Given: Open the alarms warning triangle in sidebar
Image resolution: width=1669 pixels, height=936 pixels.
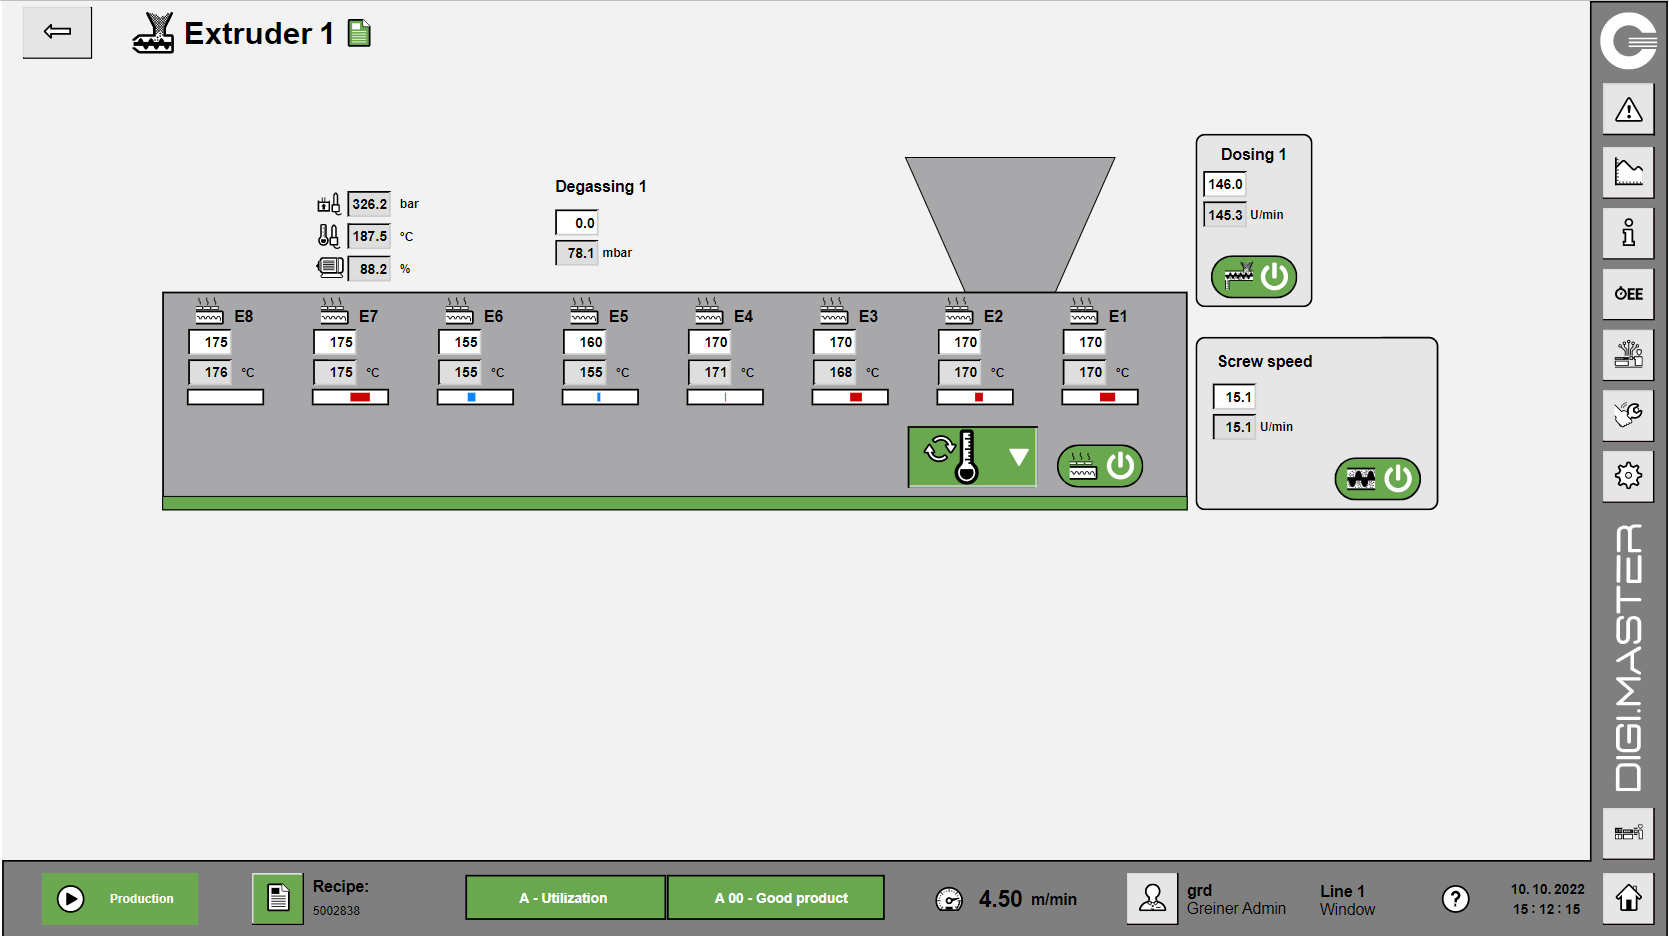Looking at the screenshot, I should point(1628,110).
